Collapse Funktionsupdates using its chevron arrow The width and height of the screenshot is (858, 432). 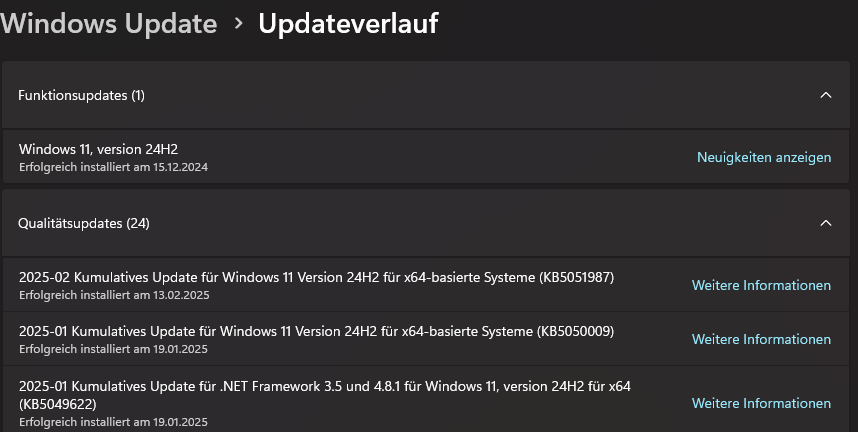(826, 95)
